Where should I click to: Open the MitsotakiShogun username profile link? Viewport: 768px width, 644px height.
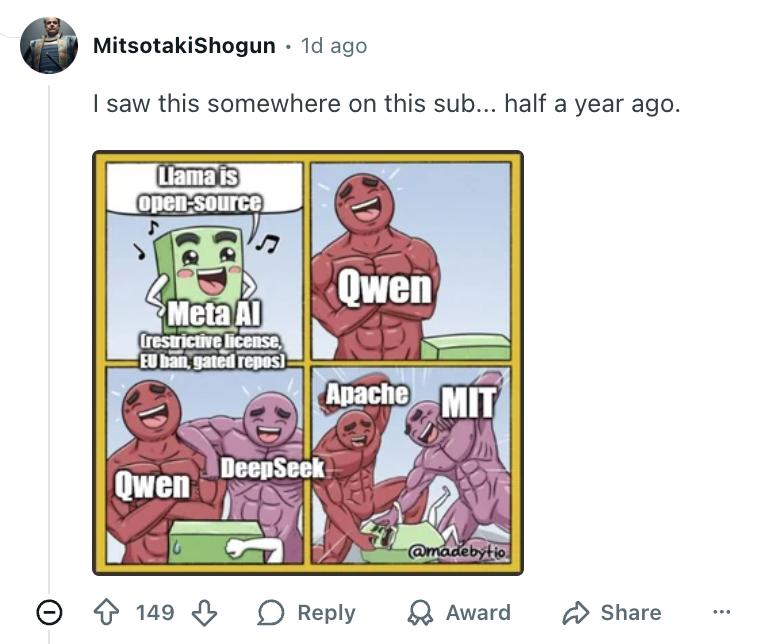(x=184, y=46)
